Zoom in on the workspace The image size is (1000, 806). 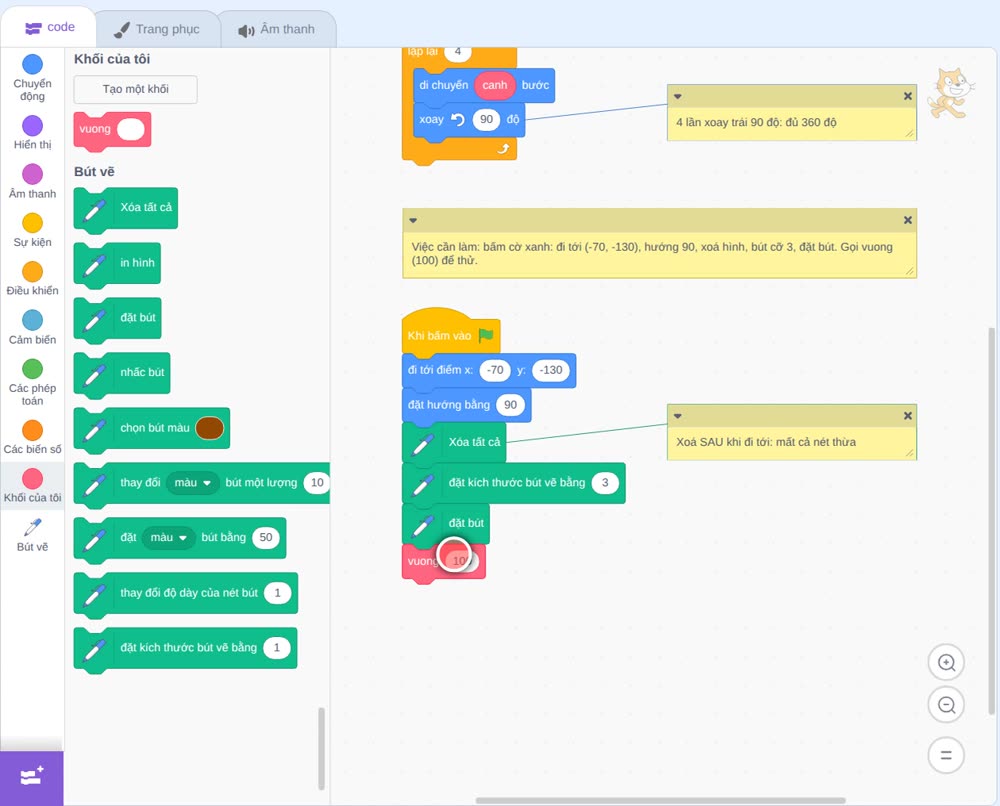coord(946,663)
